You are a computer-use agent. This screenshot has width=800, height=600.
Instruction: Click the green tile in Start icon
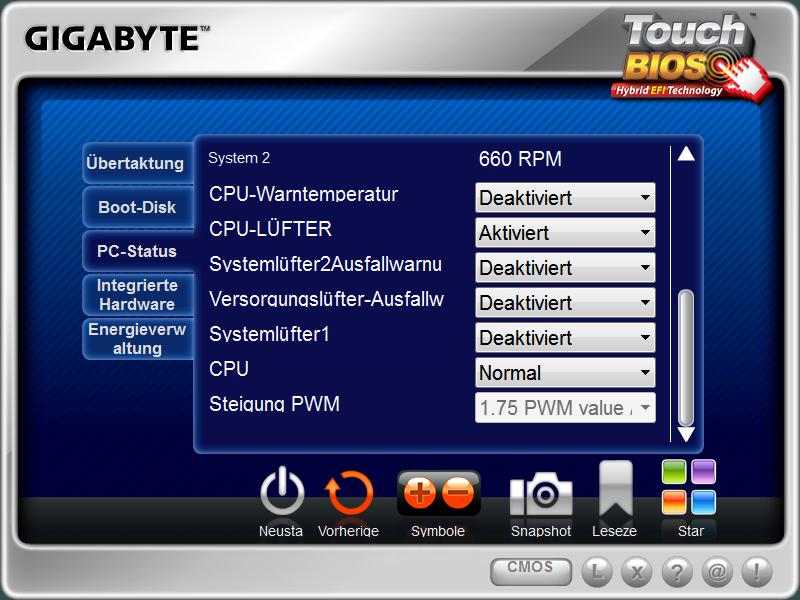pyautogui.click(x=674, y=472)
